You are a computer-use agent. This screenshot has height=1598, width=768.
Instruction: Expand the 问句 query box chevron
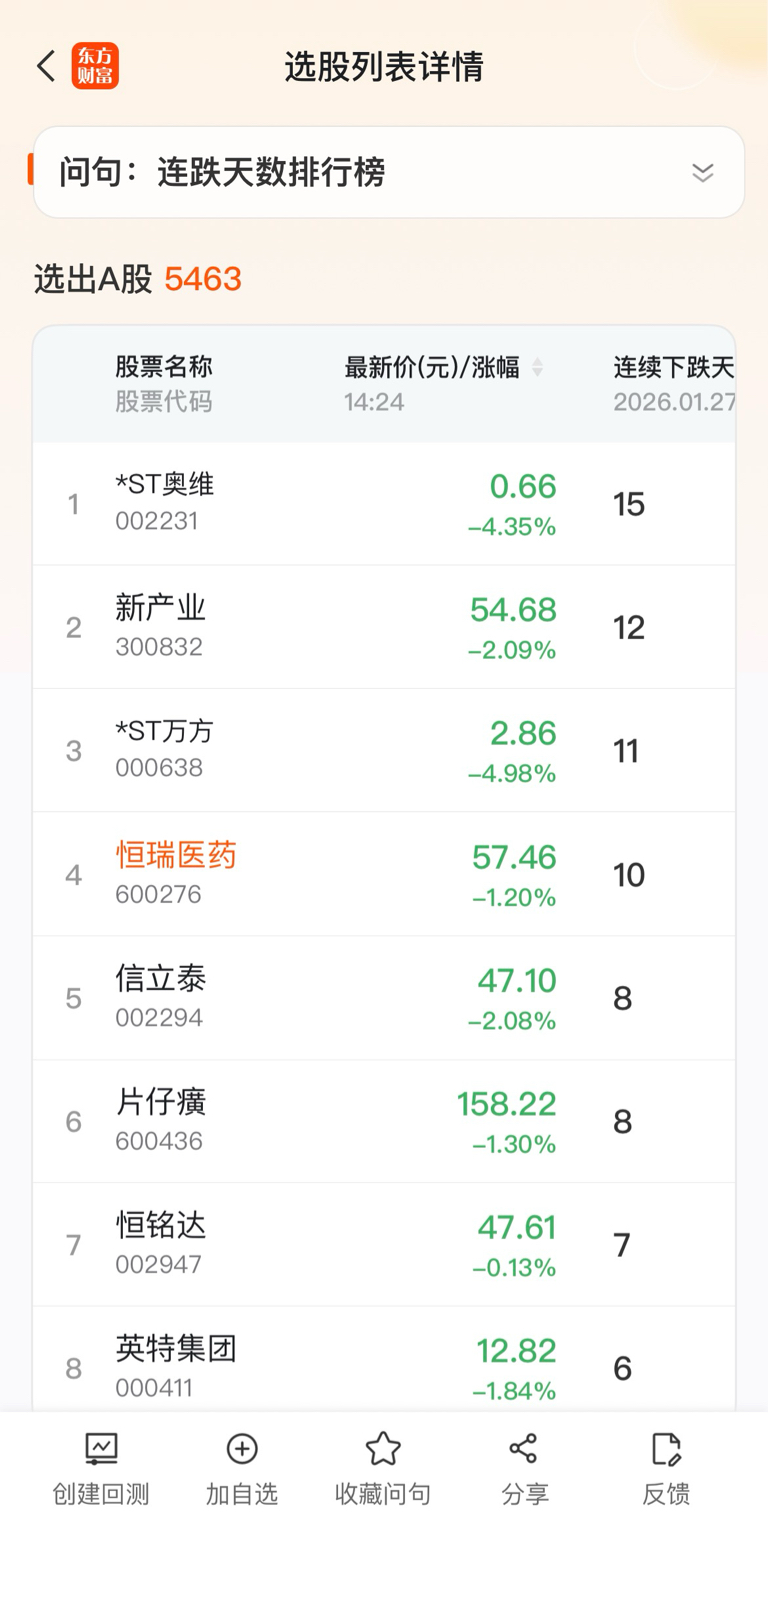pyautogui.click(x=703, y=172)
